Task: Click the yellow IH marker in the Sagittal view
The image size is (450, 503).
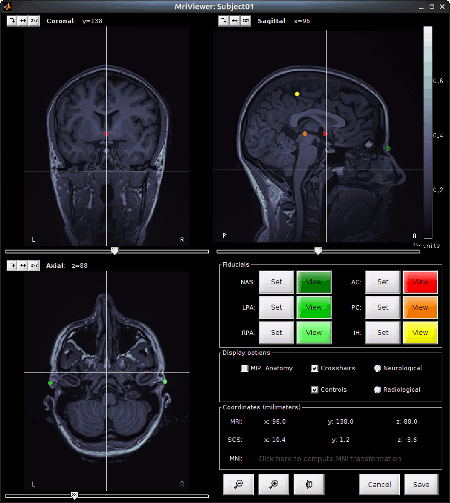Action: (x=297, y=94)
